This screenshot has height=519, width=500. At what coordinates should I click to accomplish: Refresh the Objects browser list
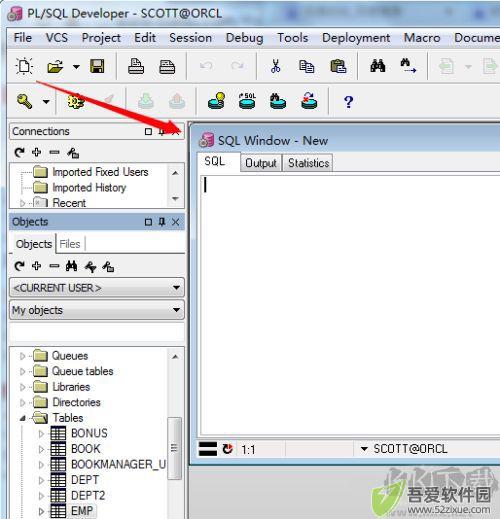coord(19,266)
